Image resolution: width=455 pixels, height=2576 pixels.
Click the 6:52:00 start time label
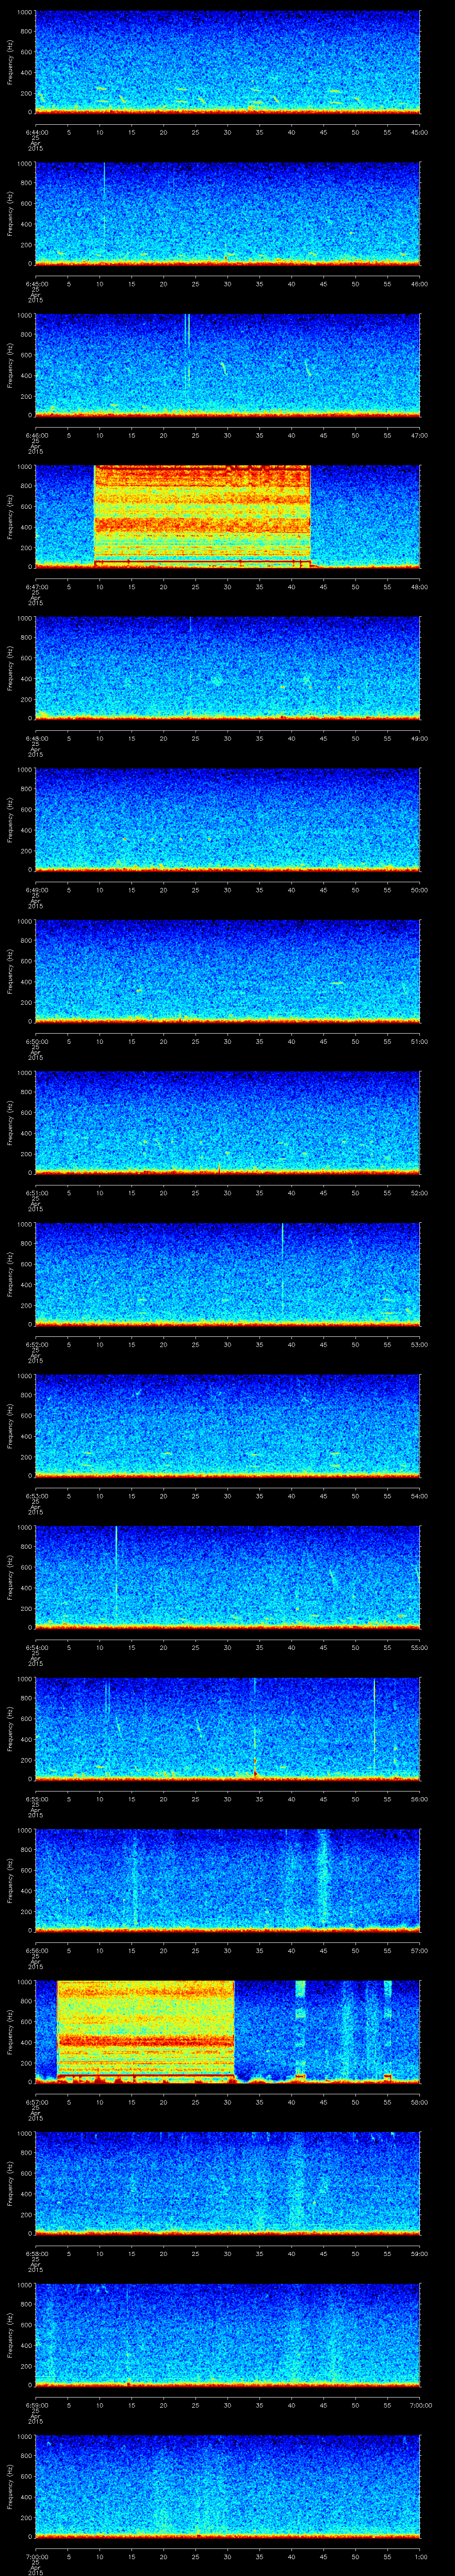36,1344
